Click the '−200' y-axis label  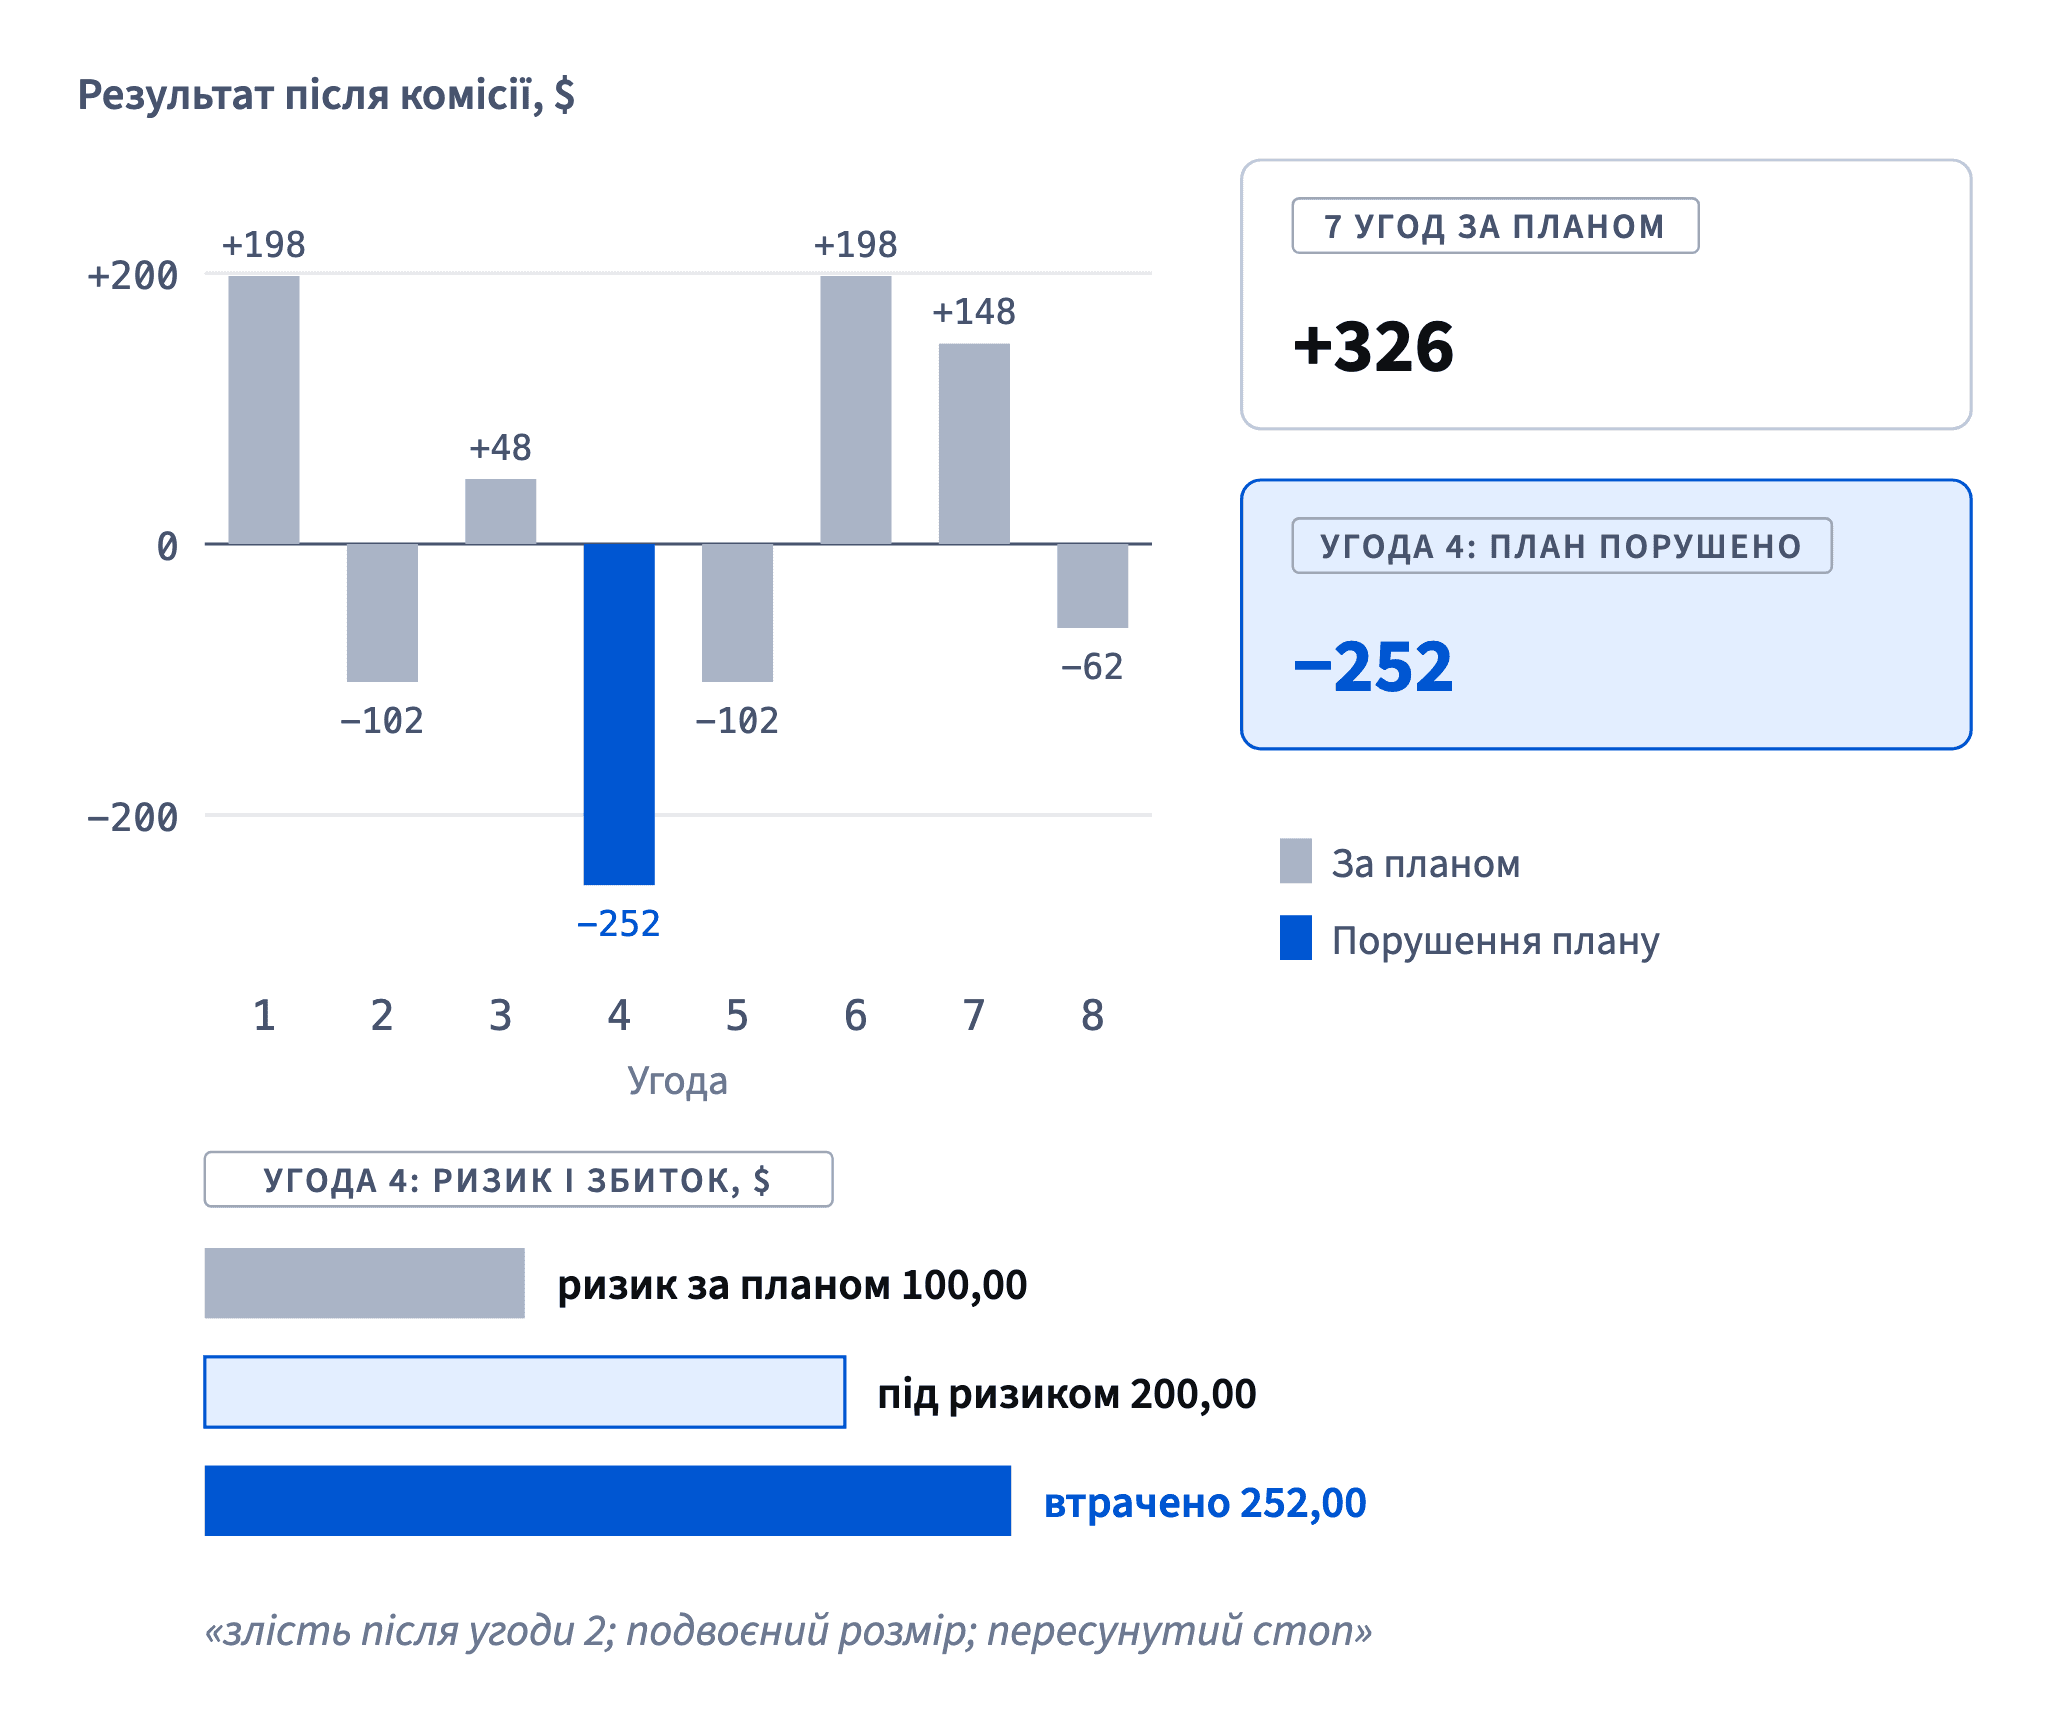tap(133, 818)
